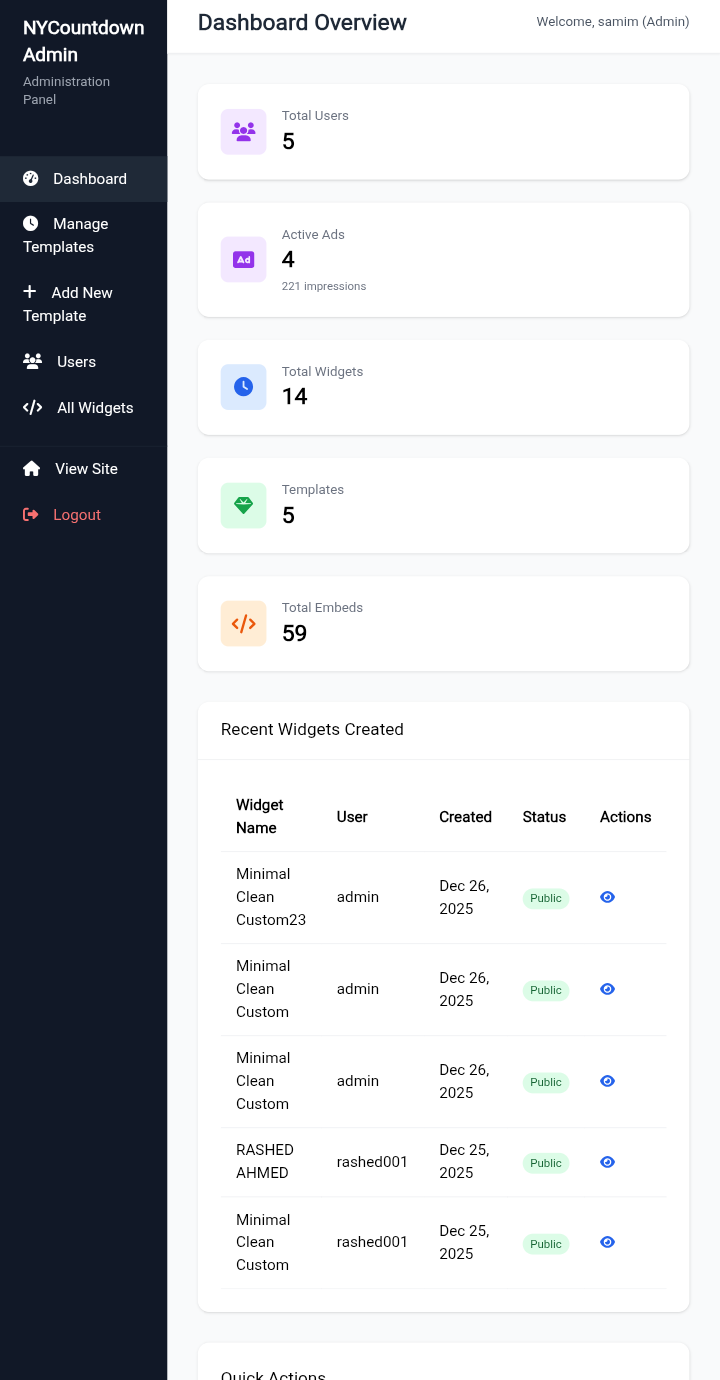
Task: Click the Total Embeds card
Action: point(443,624)
